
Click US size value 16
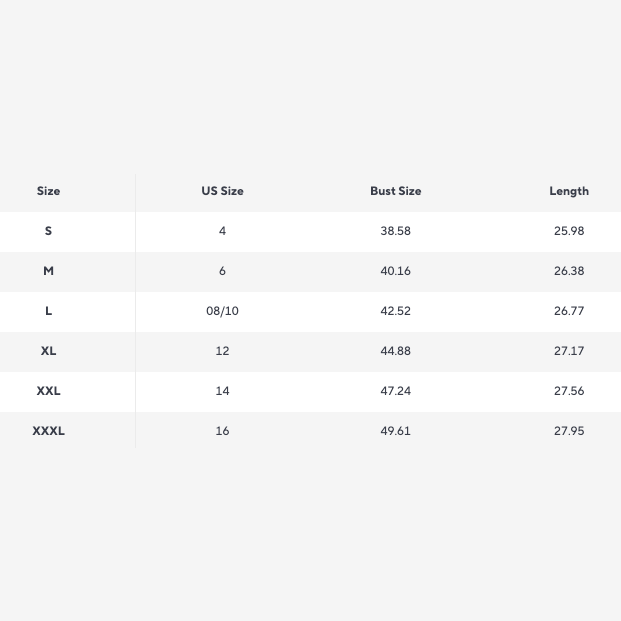point(222,431)
